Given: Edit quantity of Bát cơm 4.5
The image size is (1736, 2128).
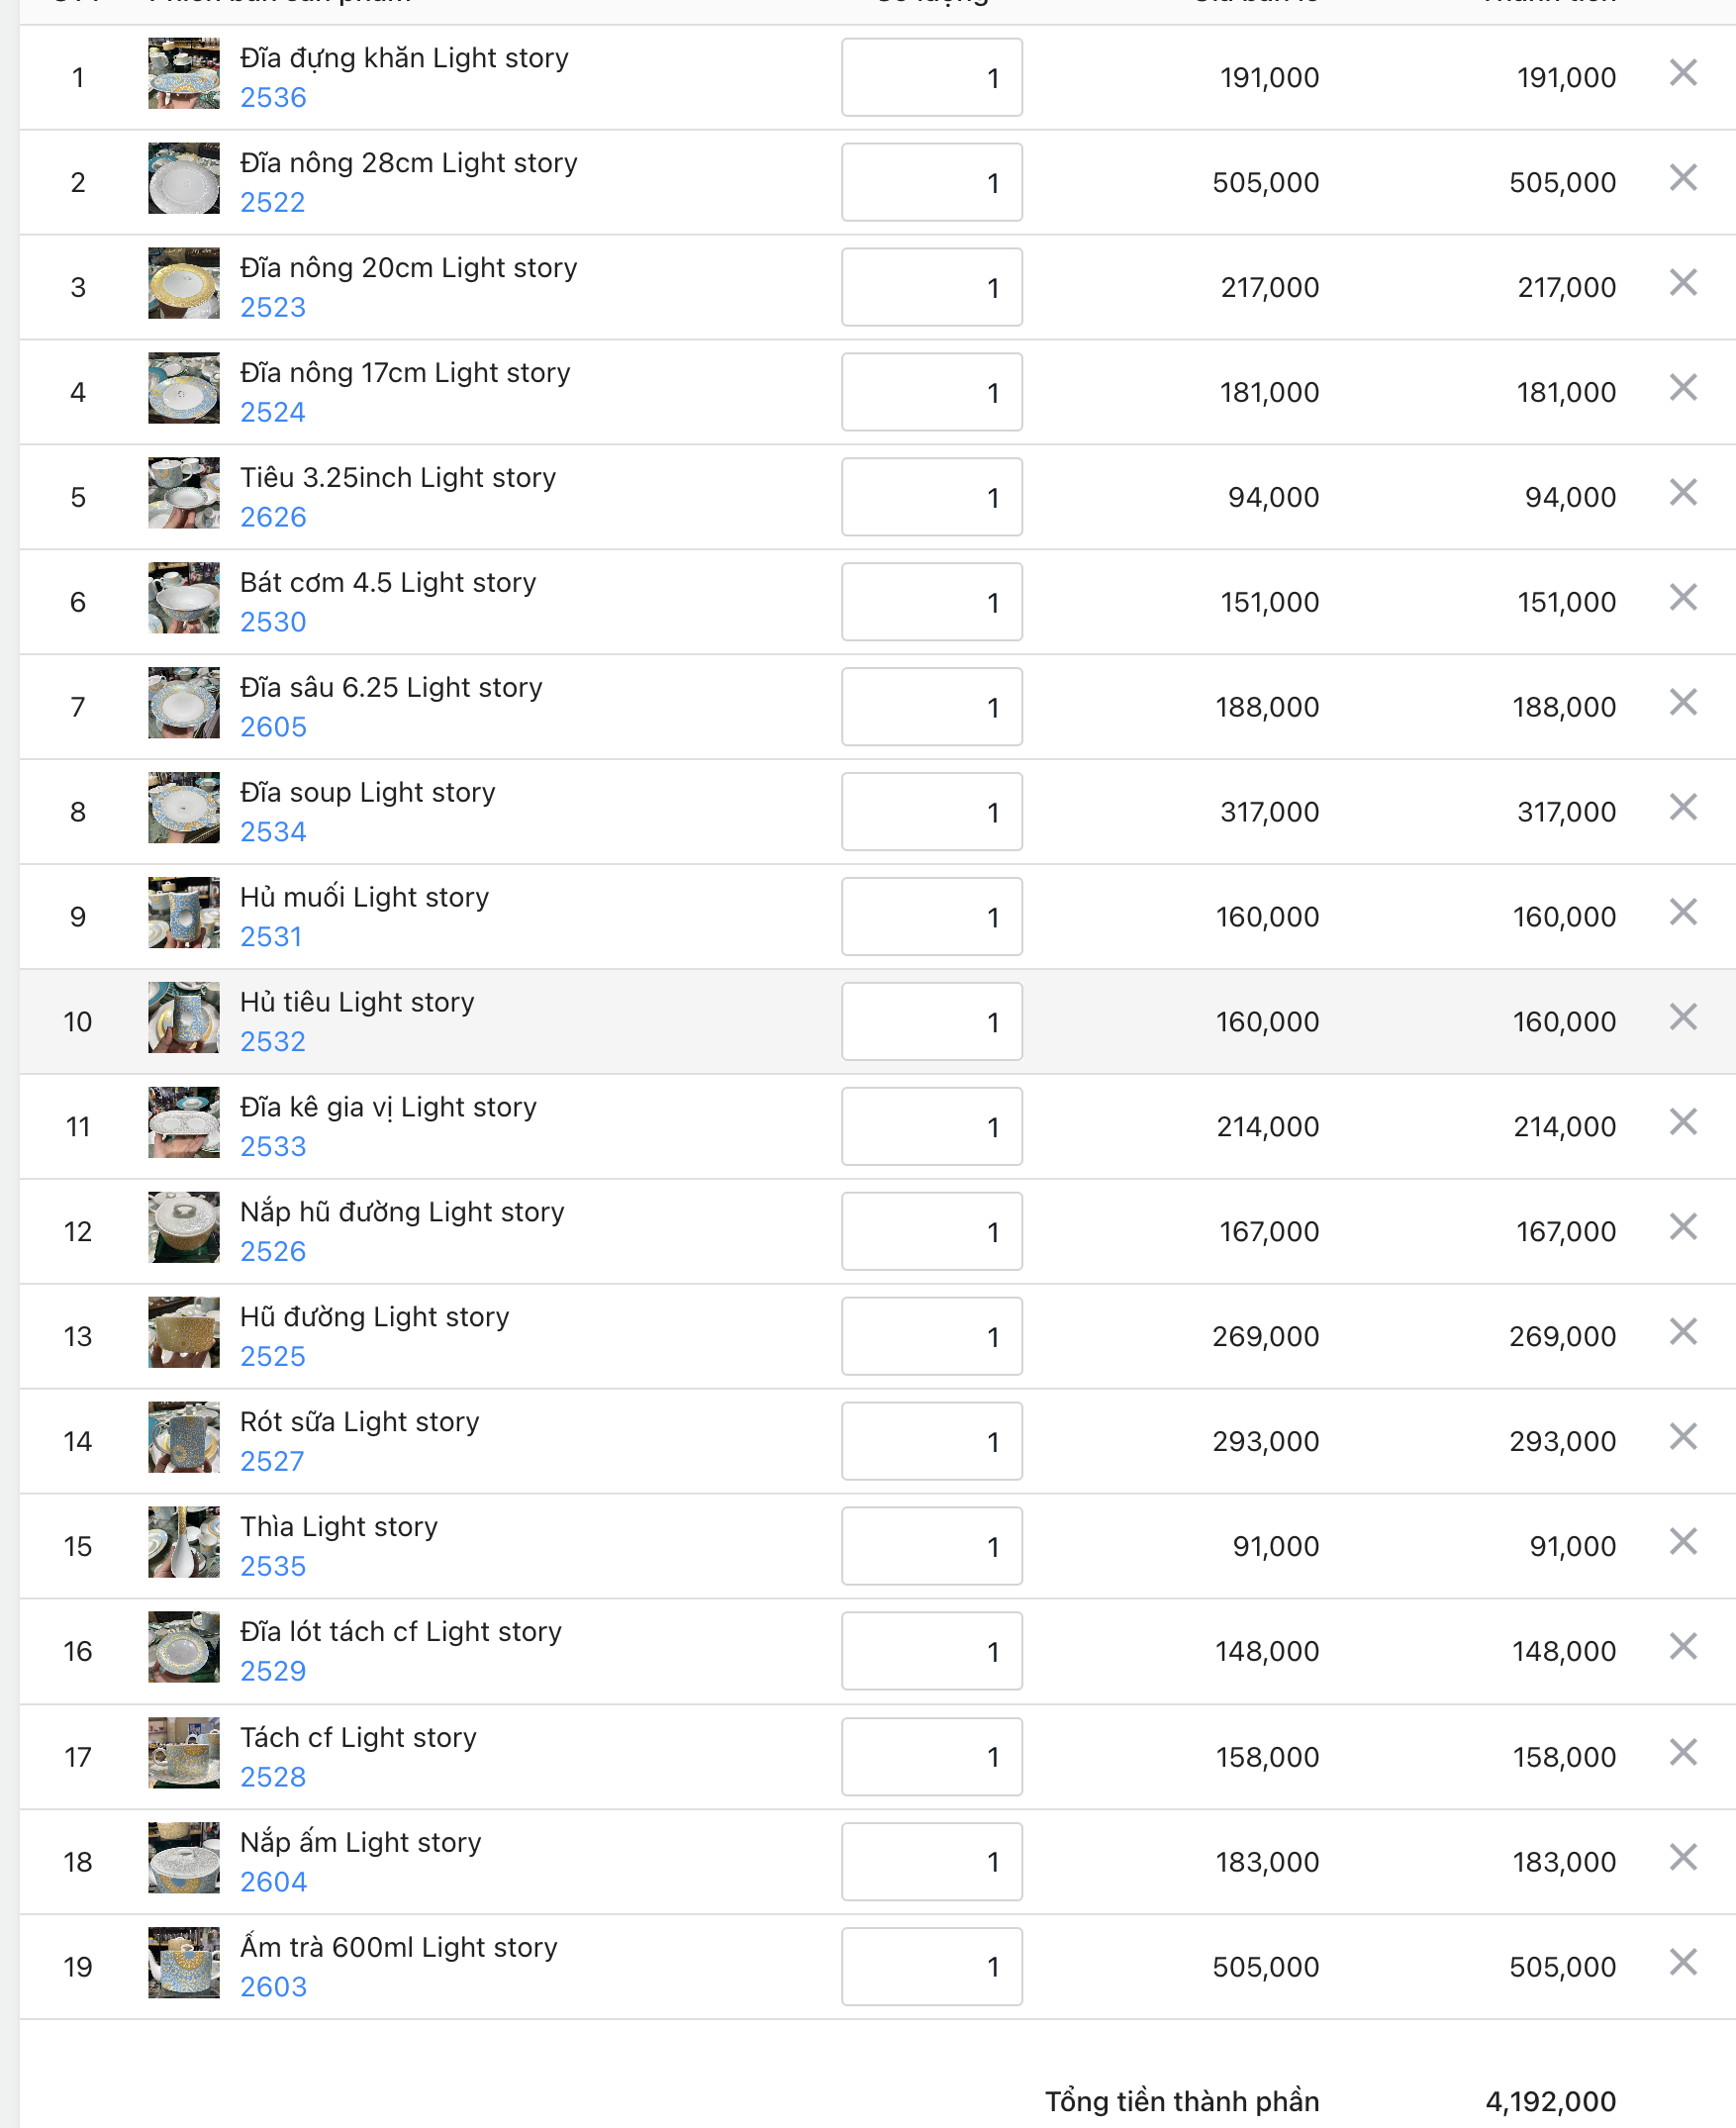Looking at the screenshot, I should pos(931,602).
